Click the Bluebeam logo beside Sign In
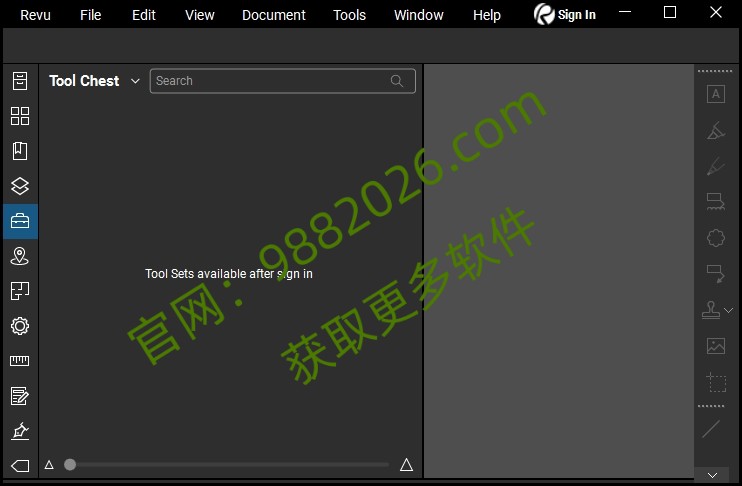 point(544,14)
